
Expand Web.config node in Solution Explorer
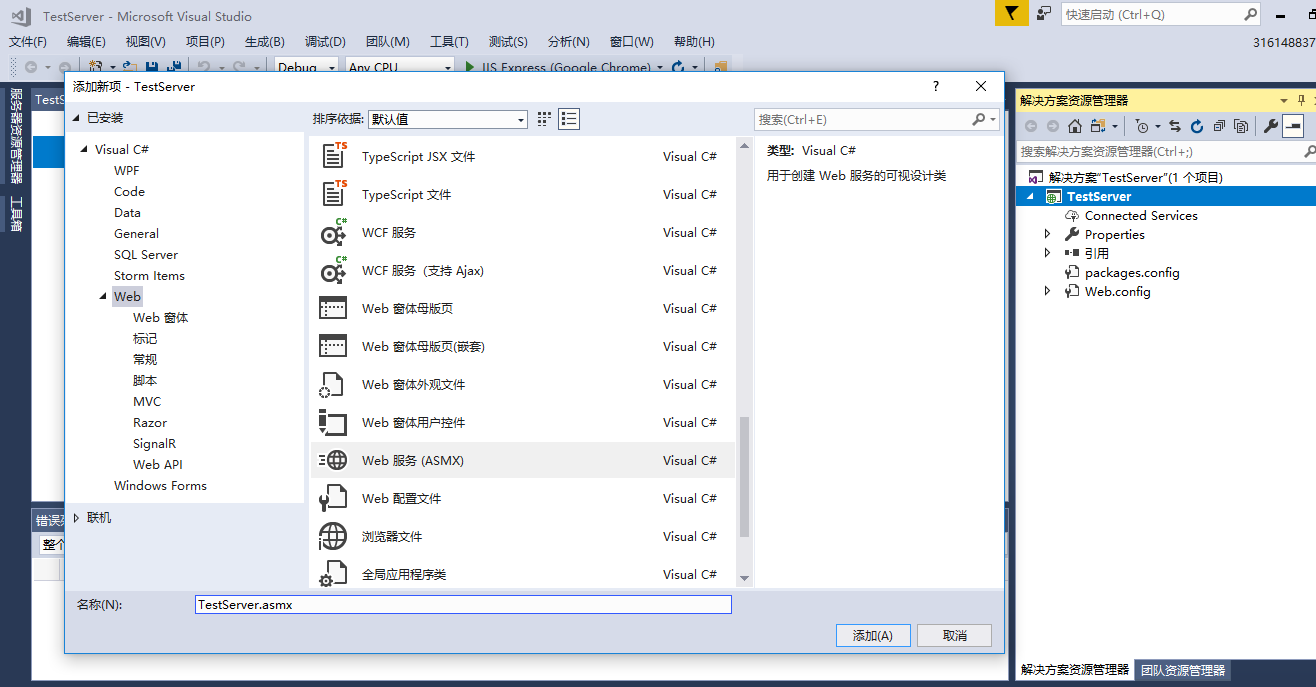1047,291
